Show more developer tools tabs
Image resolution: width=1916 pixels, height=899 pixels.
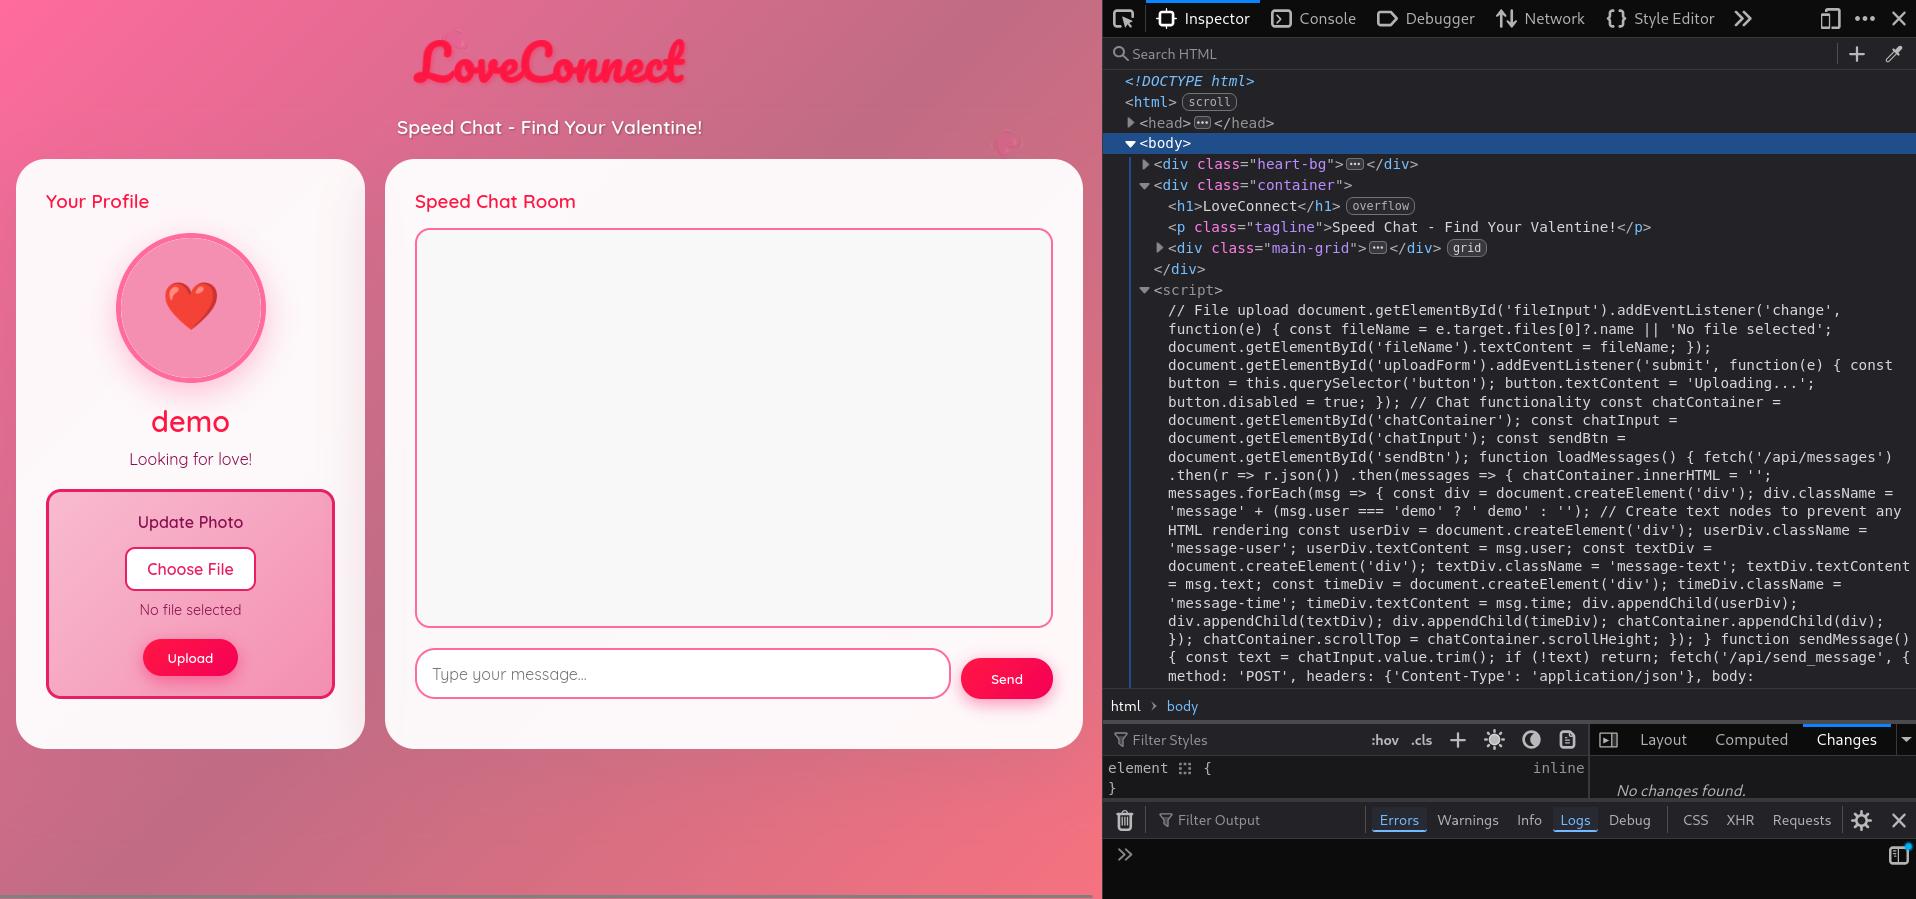point(1743,19)
